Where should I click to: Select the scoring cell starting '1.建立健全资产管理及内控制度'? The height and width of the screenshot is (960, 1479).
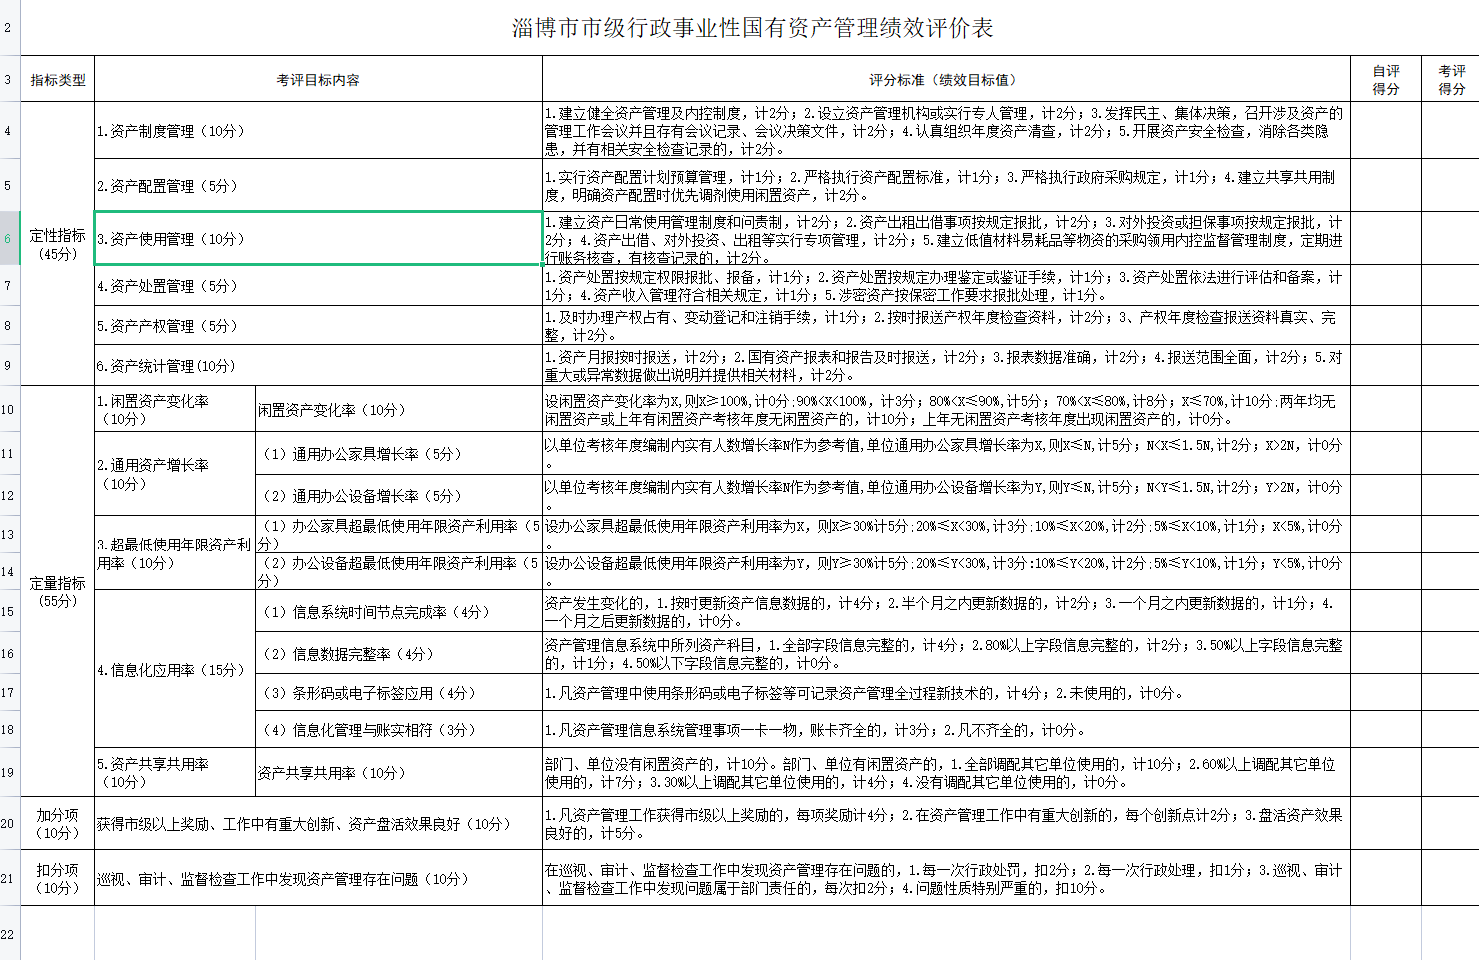tap(946, 130)
